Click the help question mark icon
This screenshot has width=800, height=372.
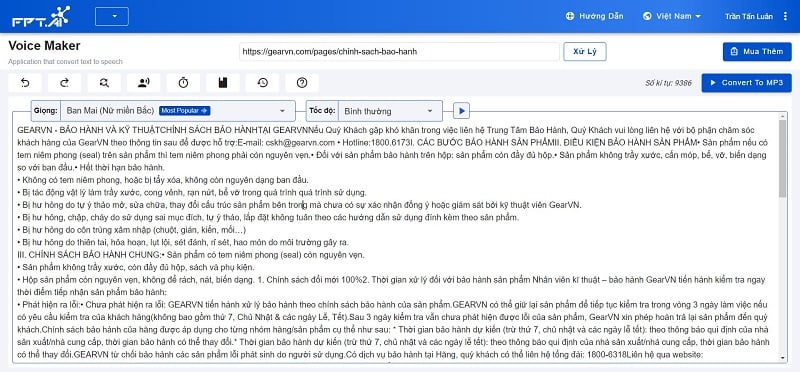pyautogui.click(x=302, y=83)
